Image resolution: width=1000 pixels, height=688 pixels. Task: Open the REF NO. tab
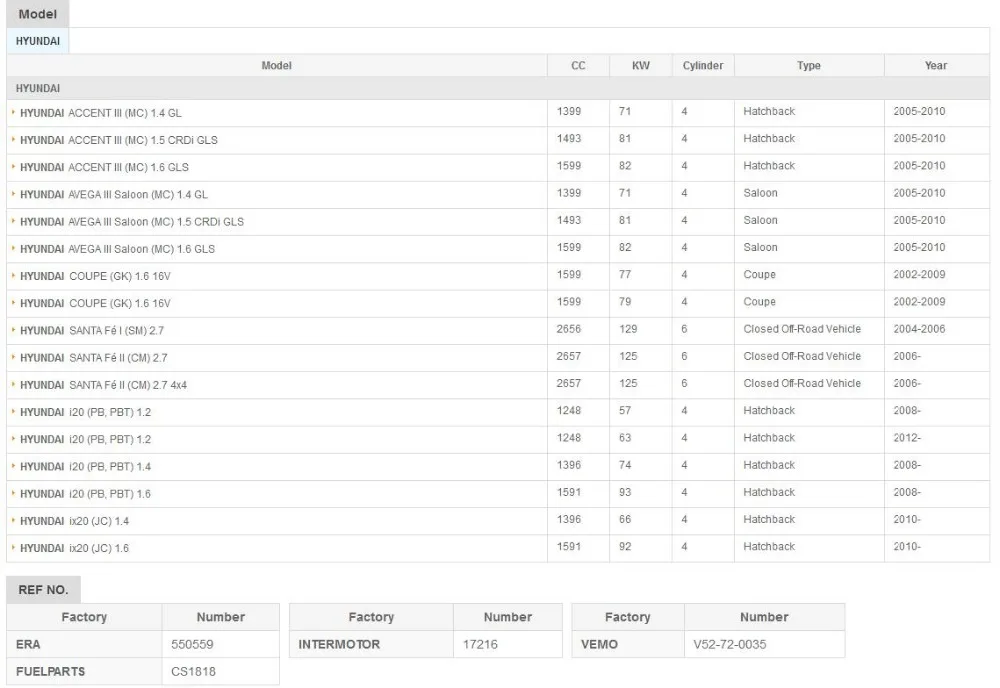[x=43, y=590]
